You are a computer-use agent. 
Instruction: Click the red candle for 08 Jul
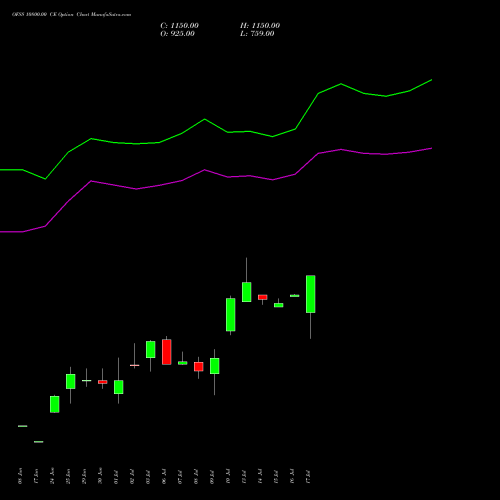199,367
